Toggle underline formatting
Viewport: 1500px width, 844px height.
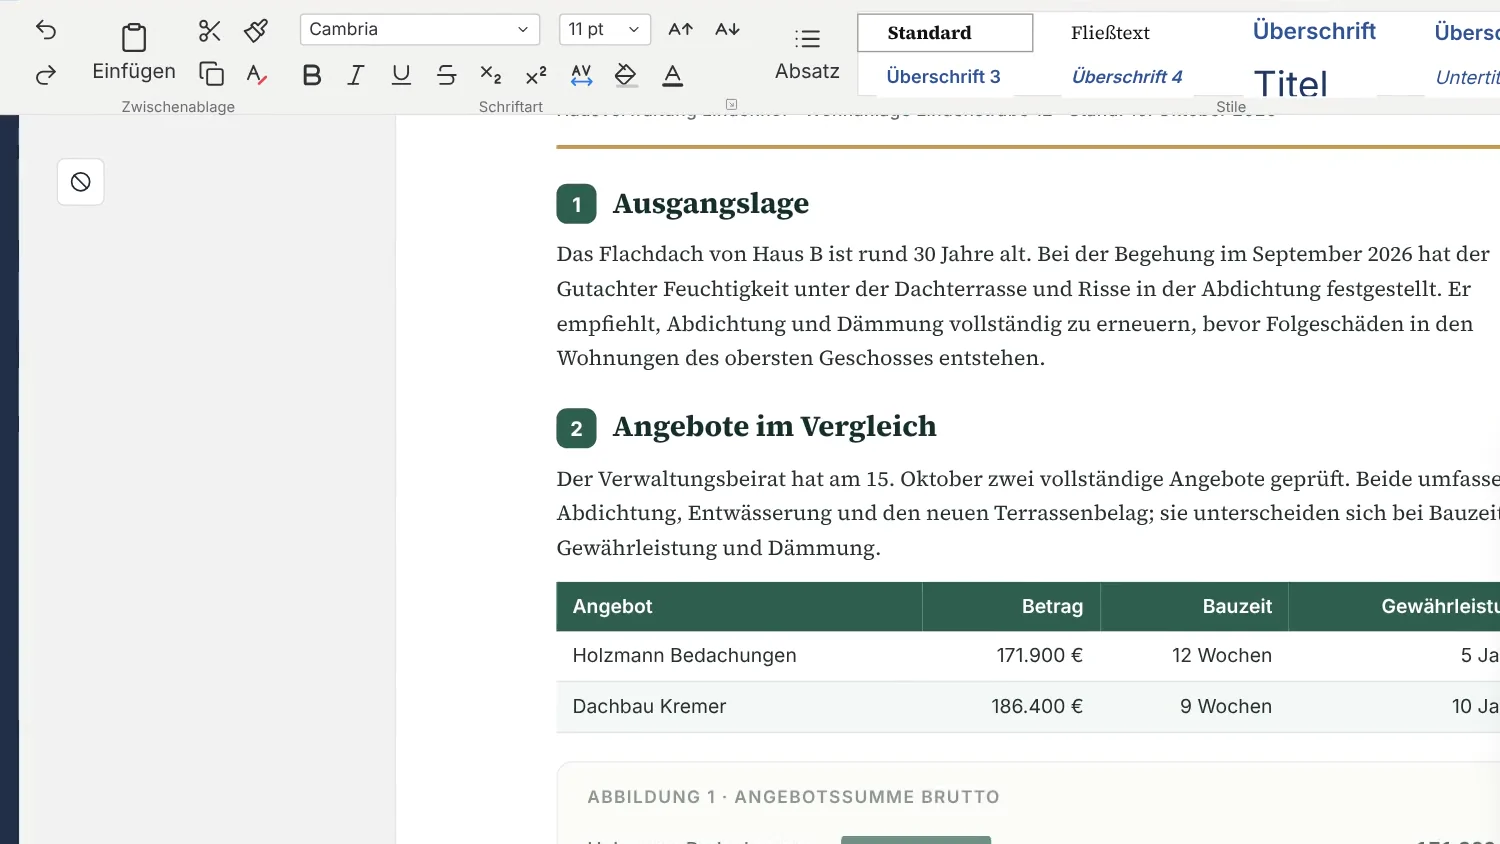[x=401, y=75]
